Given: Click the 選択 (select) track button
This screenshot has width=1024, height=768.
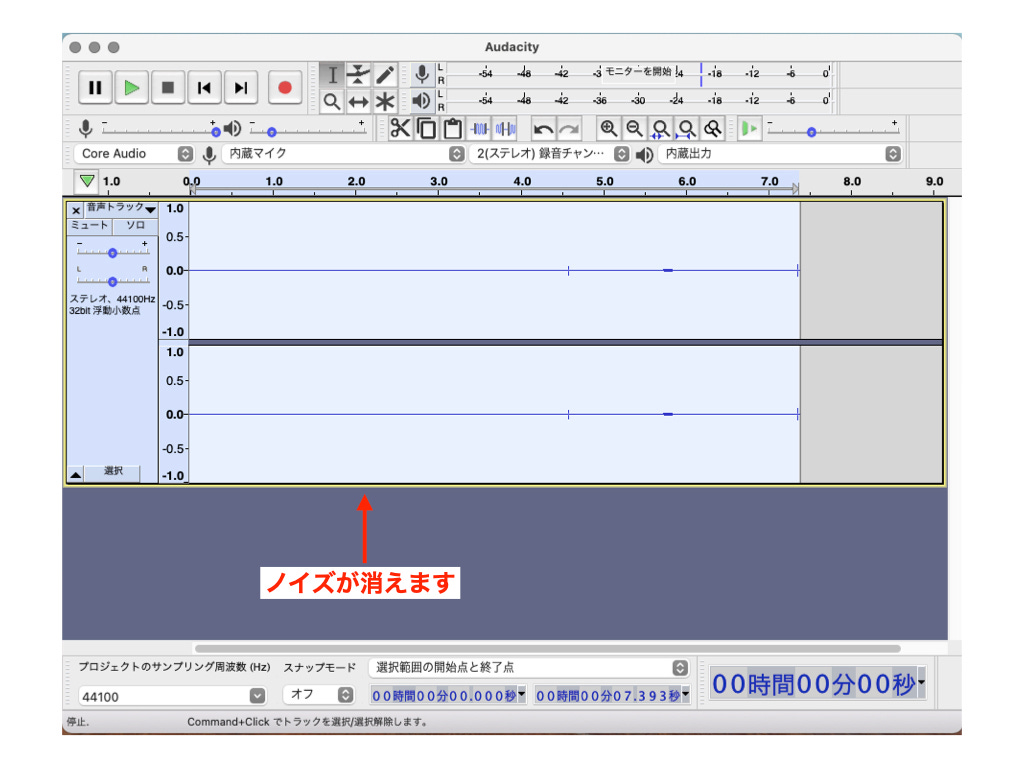Looking at the screenshot, I should pyautogui.click(x=112, y=472).
